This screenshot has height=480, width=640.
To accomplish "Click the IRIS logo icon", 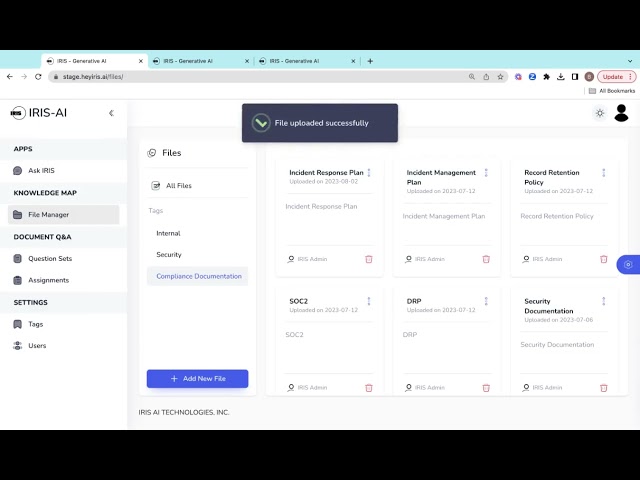I will pyautogui.click(x=18, y=113).
